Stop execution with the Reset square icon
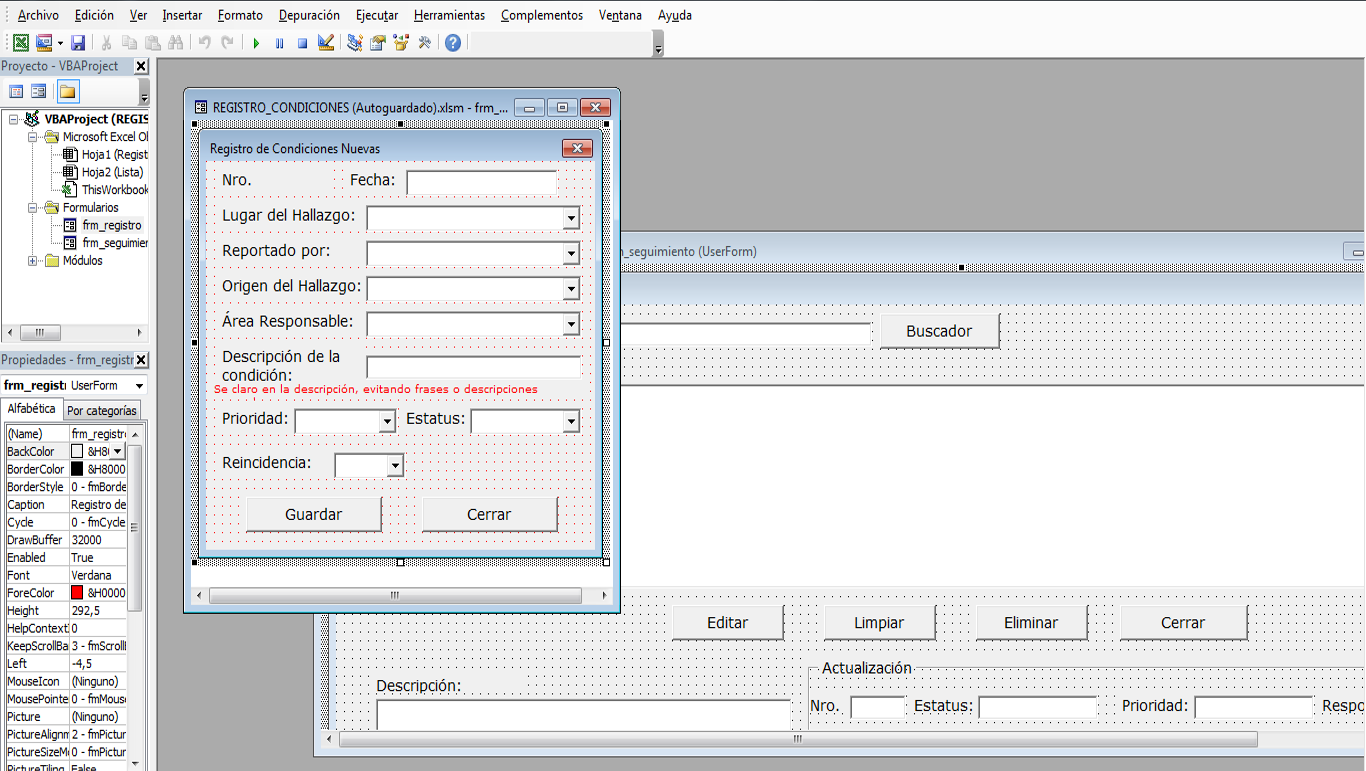1366x771 pixels. [302, 43]
